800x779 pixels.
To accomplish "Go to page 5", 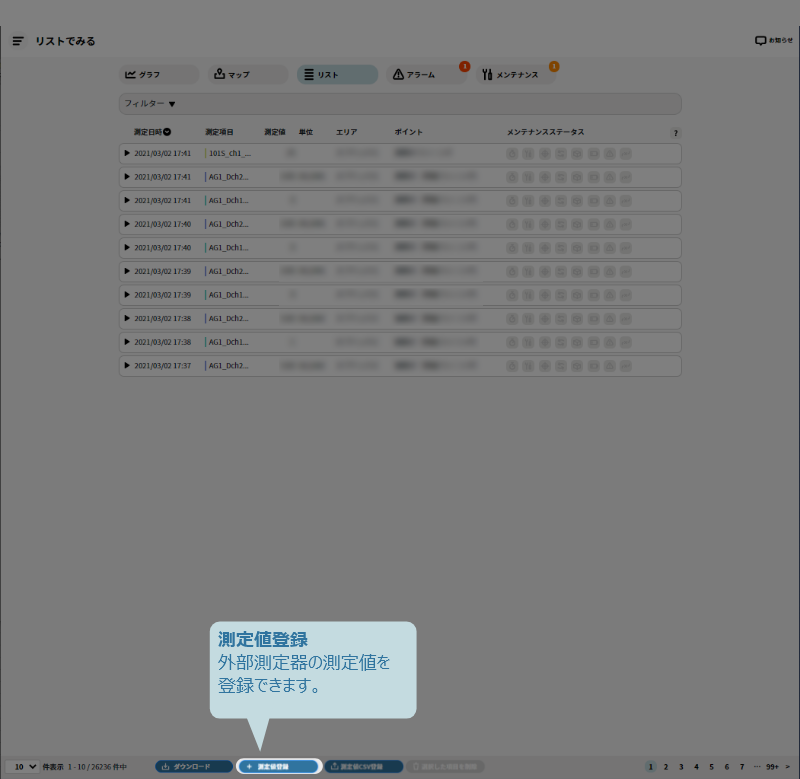I will 712,767.
